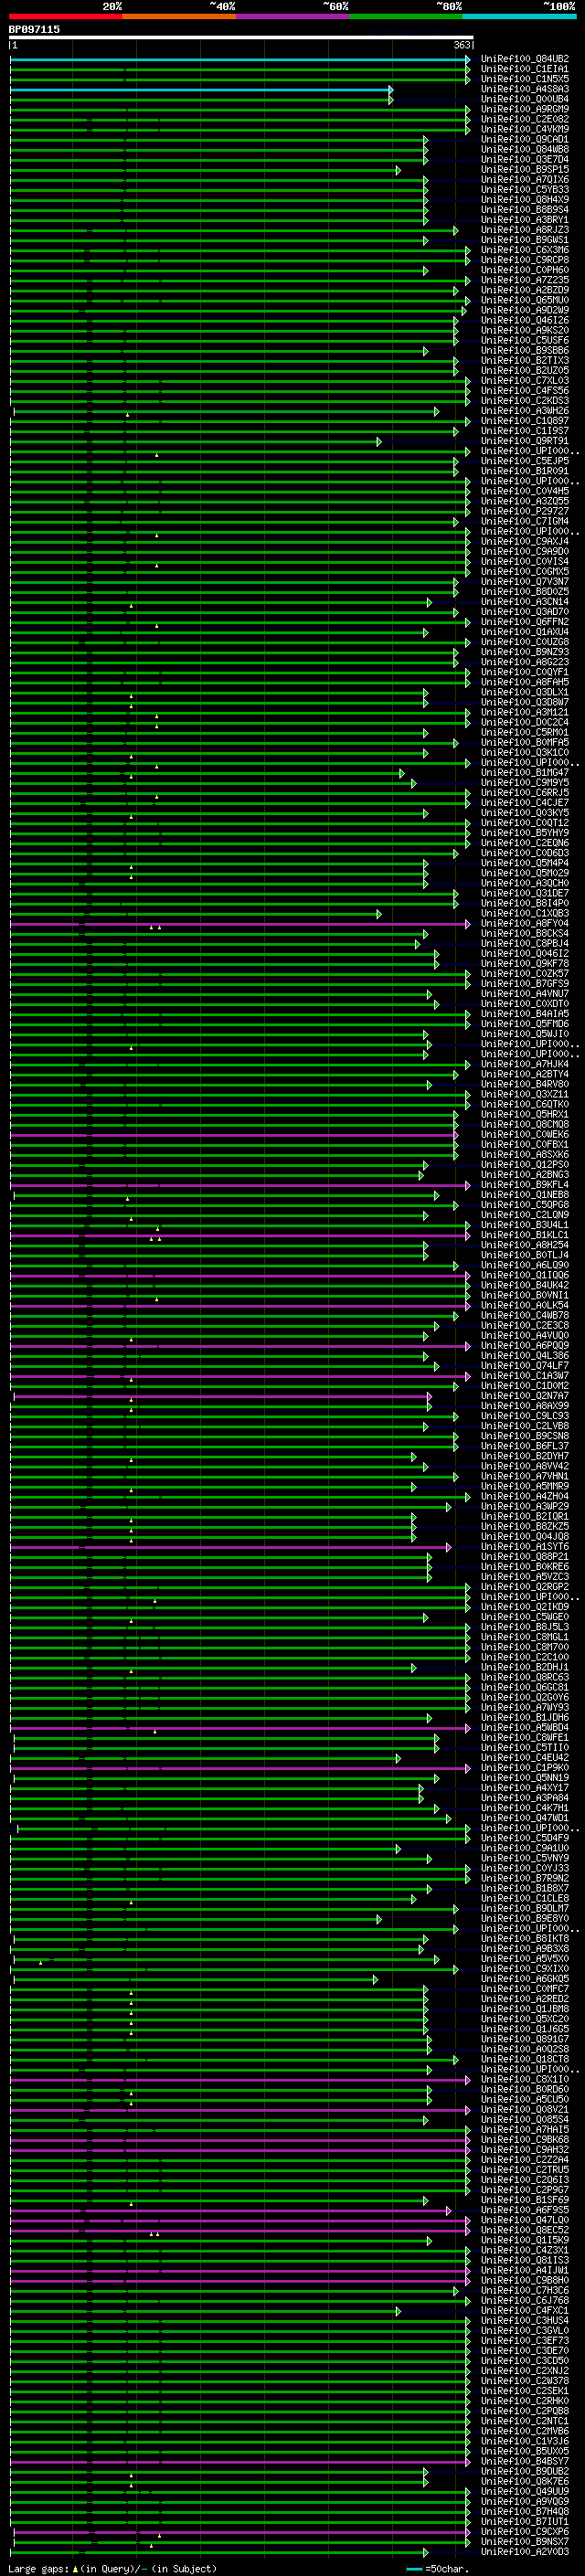The width and height of the screenshot is (585, 2576).
Task: Select the UniRef100_Q12PS0 label
Action: coord(525,1164)
